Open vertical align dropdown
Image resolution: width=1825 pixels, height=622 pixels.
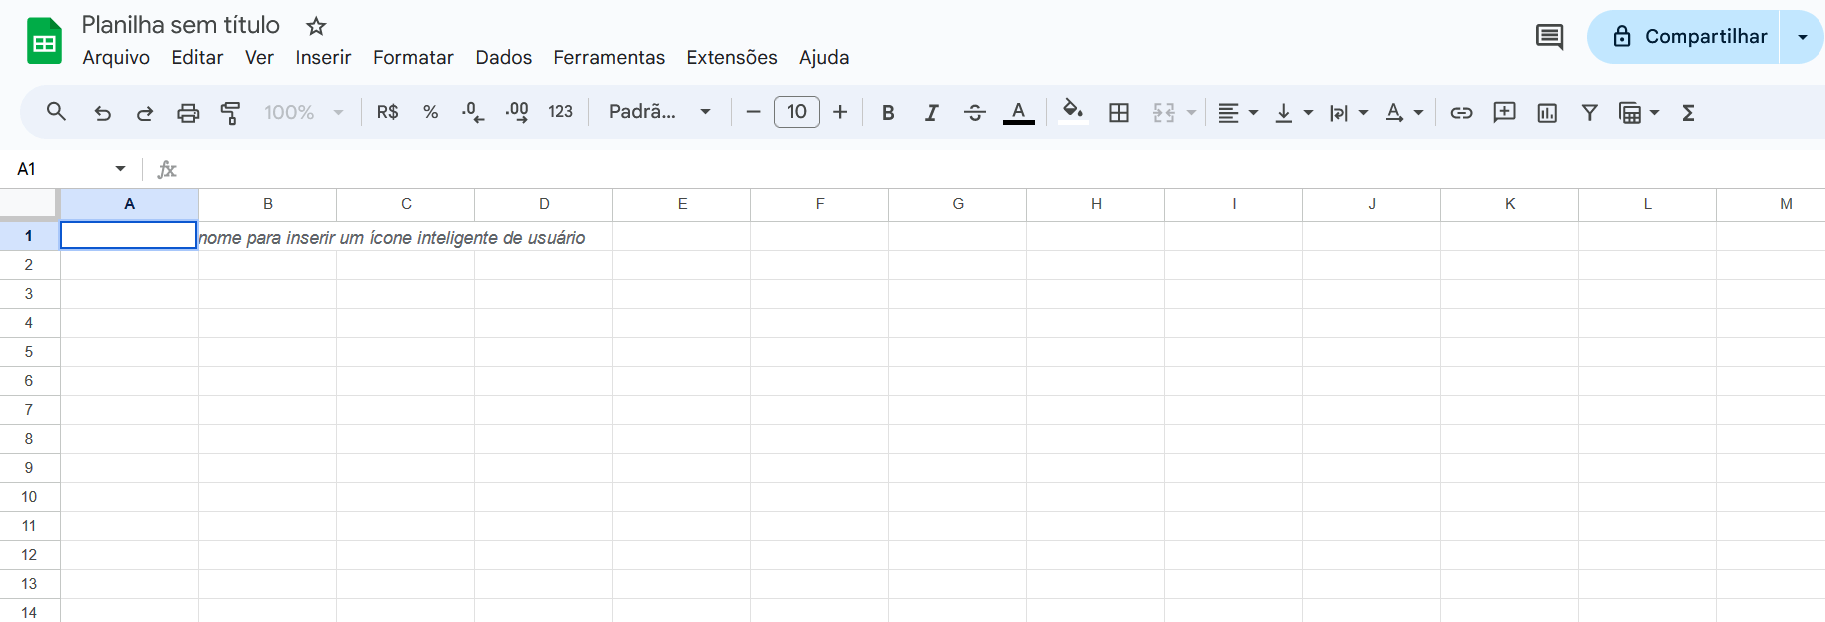[1293, 113]
